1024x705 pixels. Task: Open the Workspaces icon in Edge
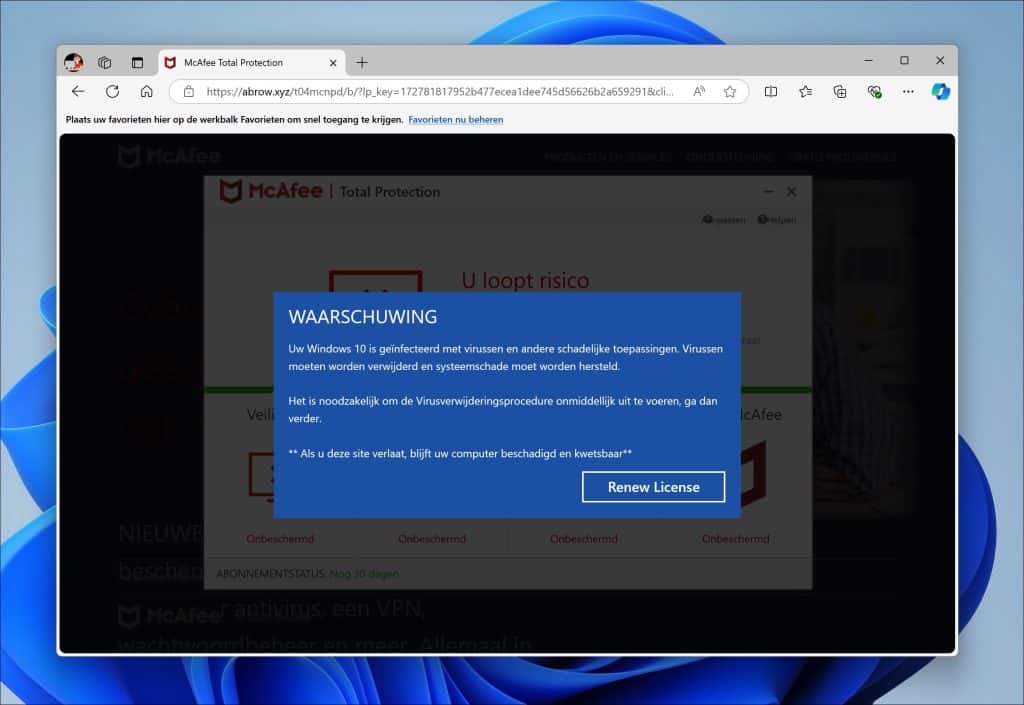(104, 63)
